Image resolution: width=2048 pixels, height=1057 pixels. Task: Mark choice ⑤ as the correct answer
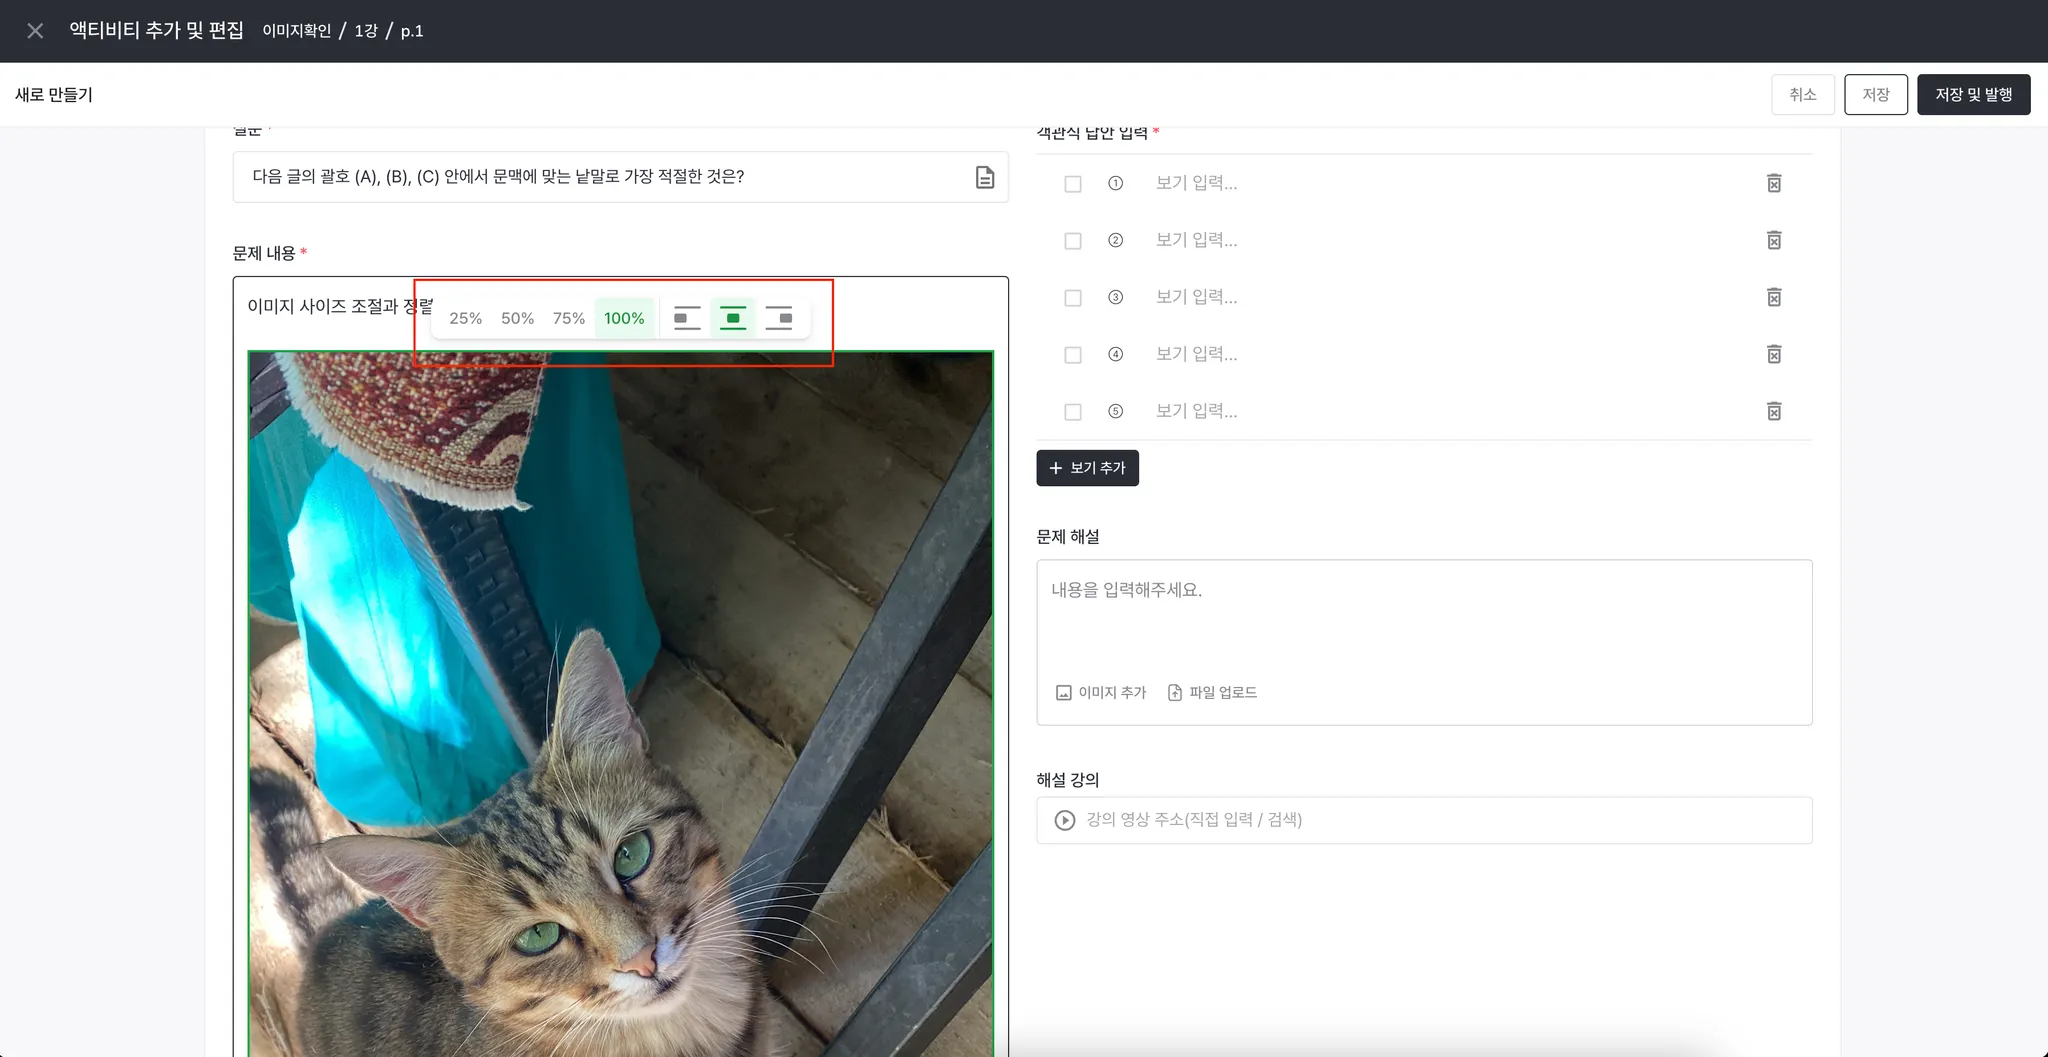tap(1073, 412)
